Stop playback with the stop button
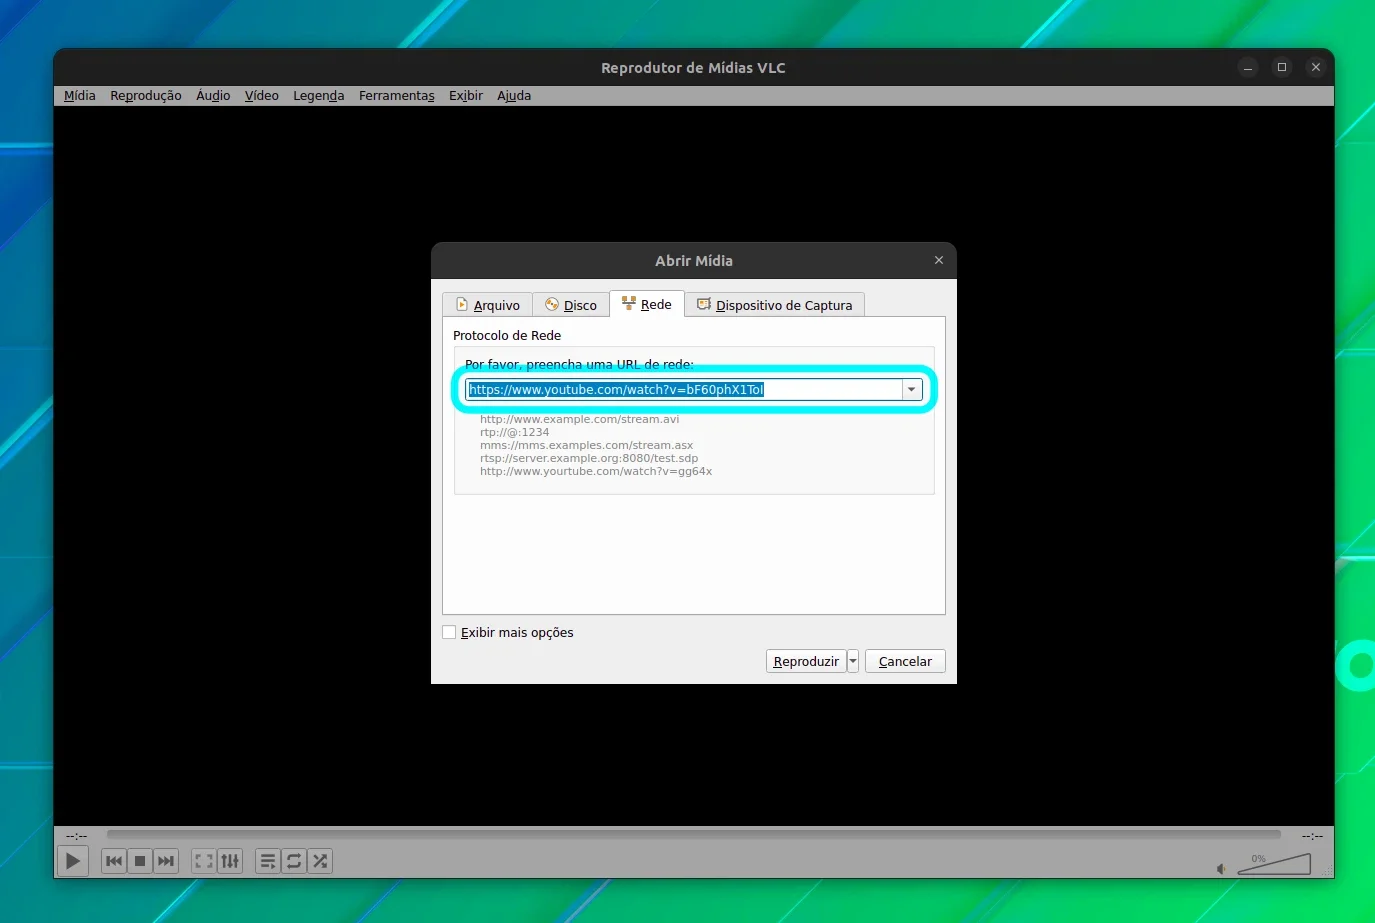Screen dimensions: 1375x923 click(x=140, y=861)
